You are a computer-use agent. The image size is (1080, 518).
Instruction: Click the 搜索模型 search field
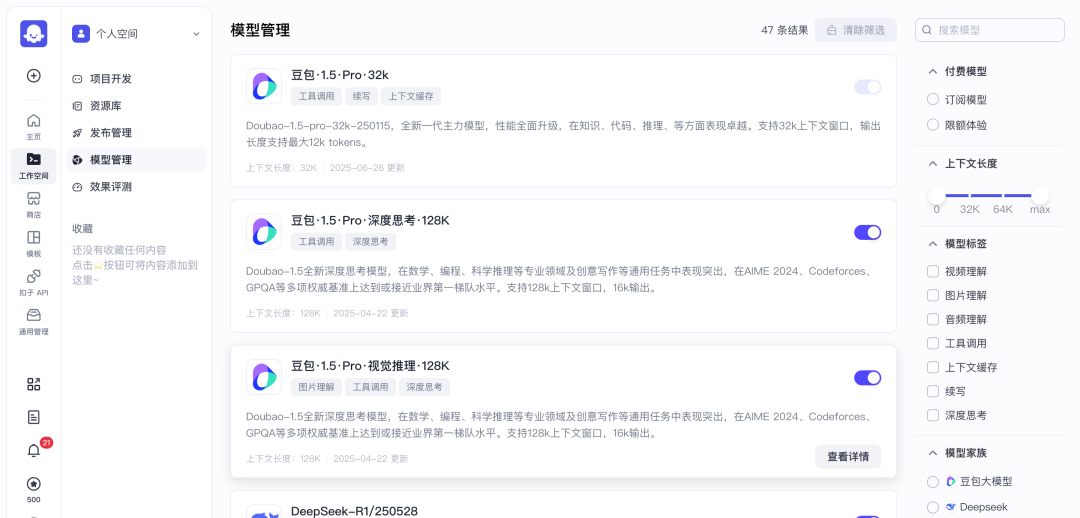(990, 30)
